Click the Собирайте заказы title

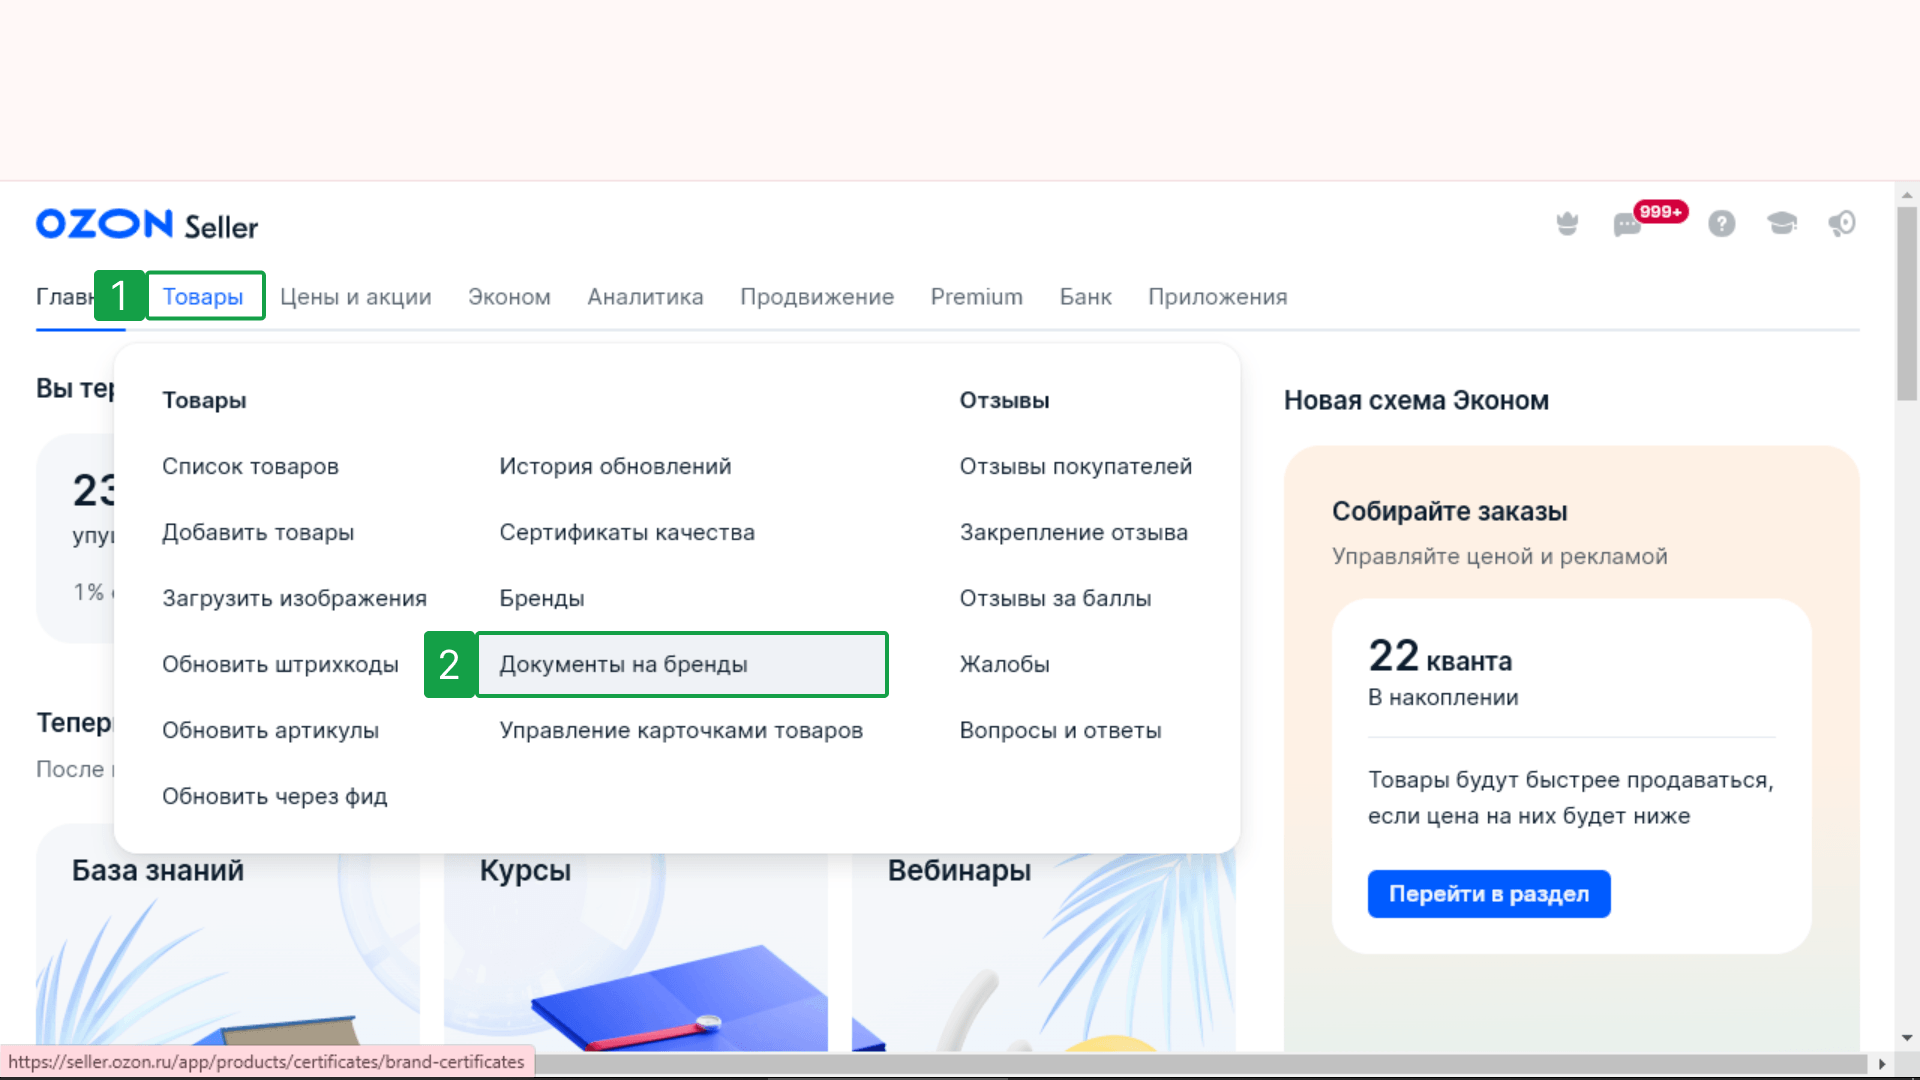pyautogui.click(x=1449, y=511)
